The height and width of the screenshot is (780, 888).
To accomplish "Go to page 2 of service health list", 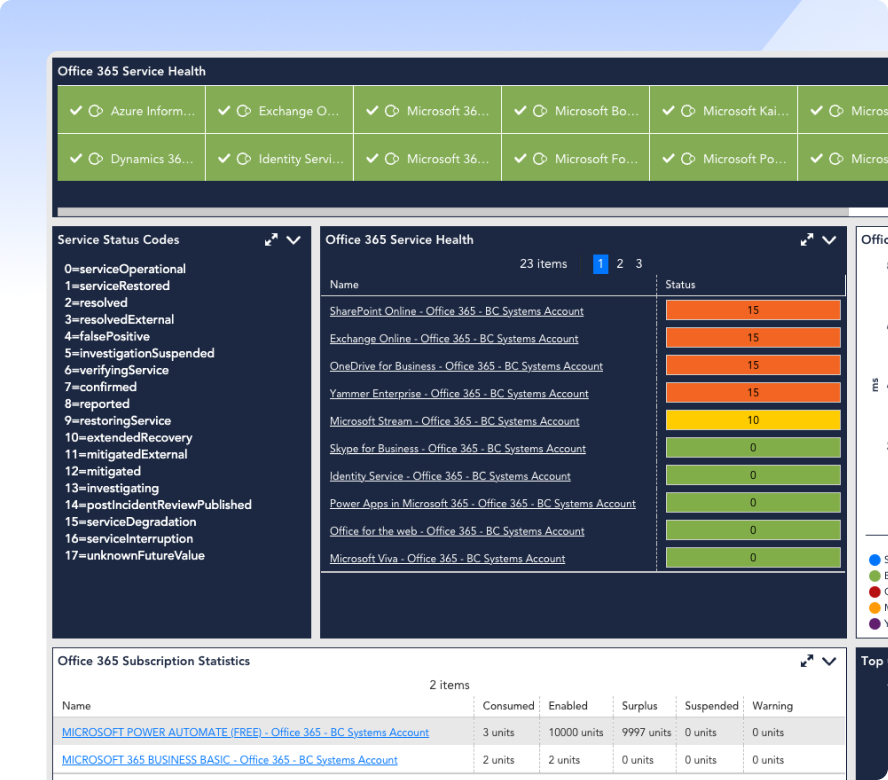I will point(620,264).
